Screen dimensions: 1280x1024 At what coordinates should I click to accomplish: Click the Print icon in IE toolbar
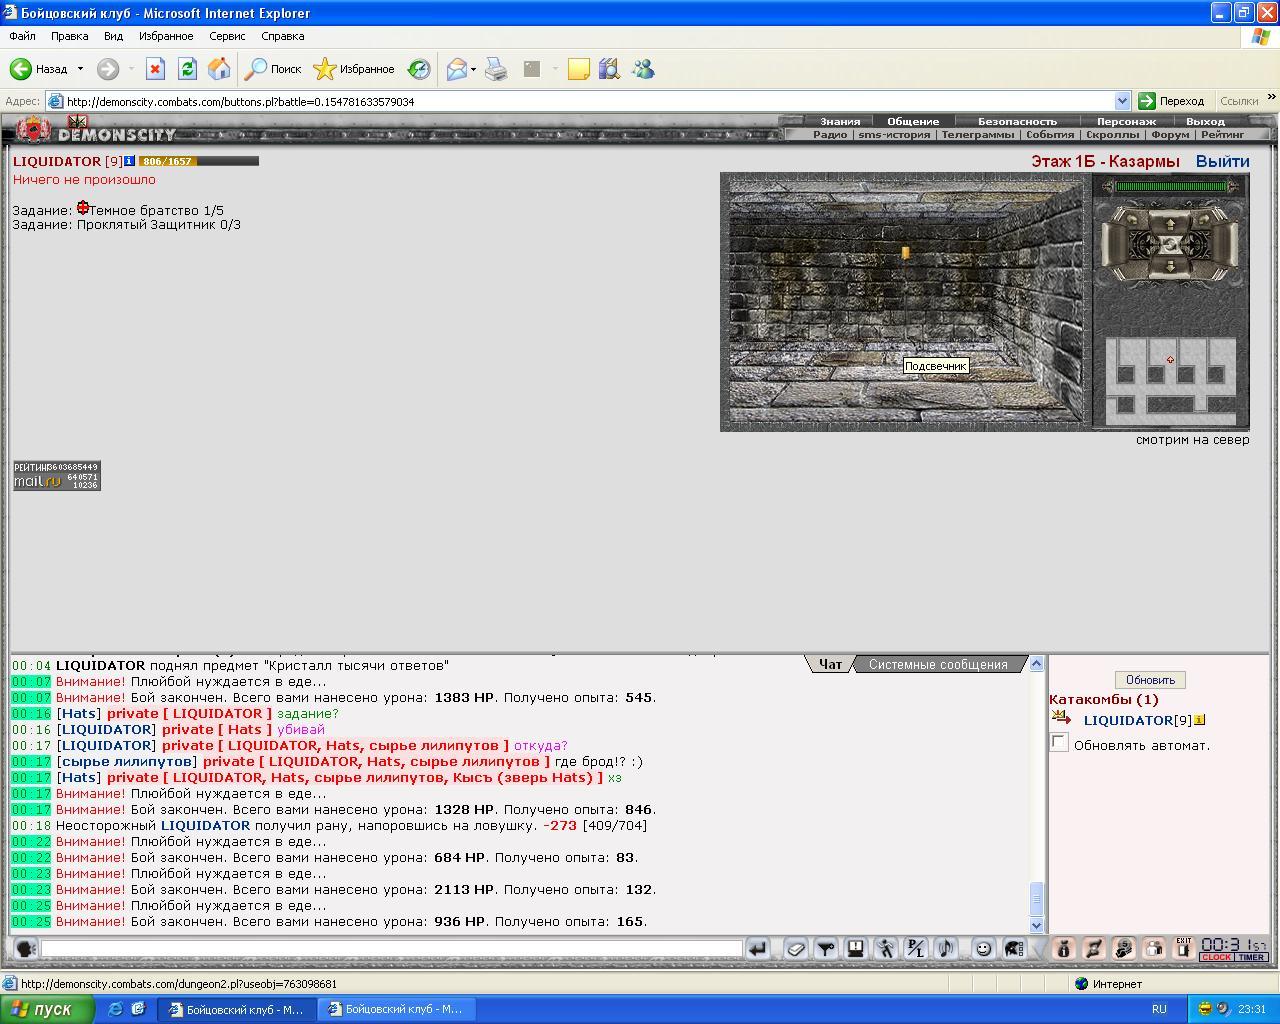coord(496,69)
